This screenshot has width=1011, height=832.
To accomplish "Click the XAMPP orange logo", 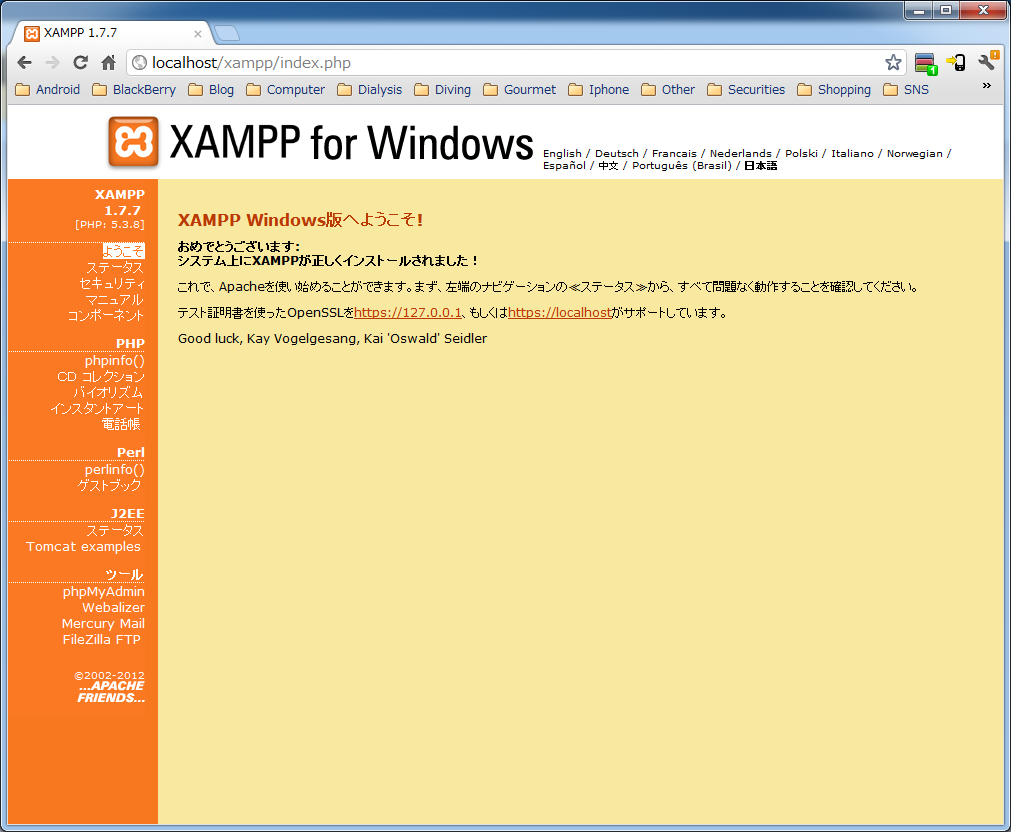I will (133, 142).
